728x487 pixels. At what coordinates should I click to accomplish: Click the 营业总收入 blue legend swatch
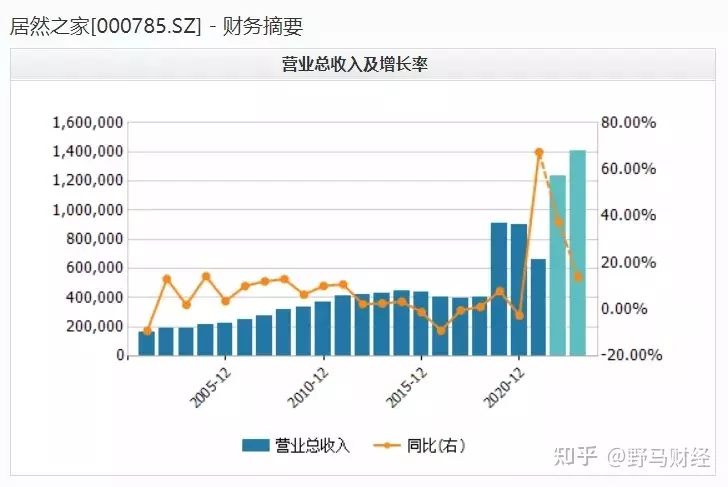coord(255,445)
